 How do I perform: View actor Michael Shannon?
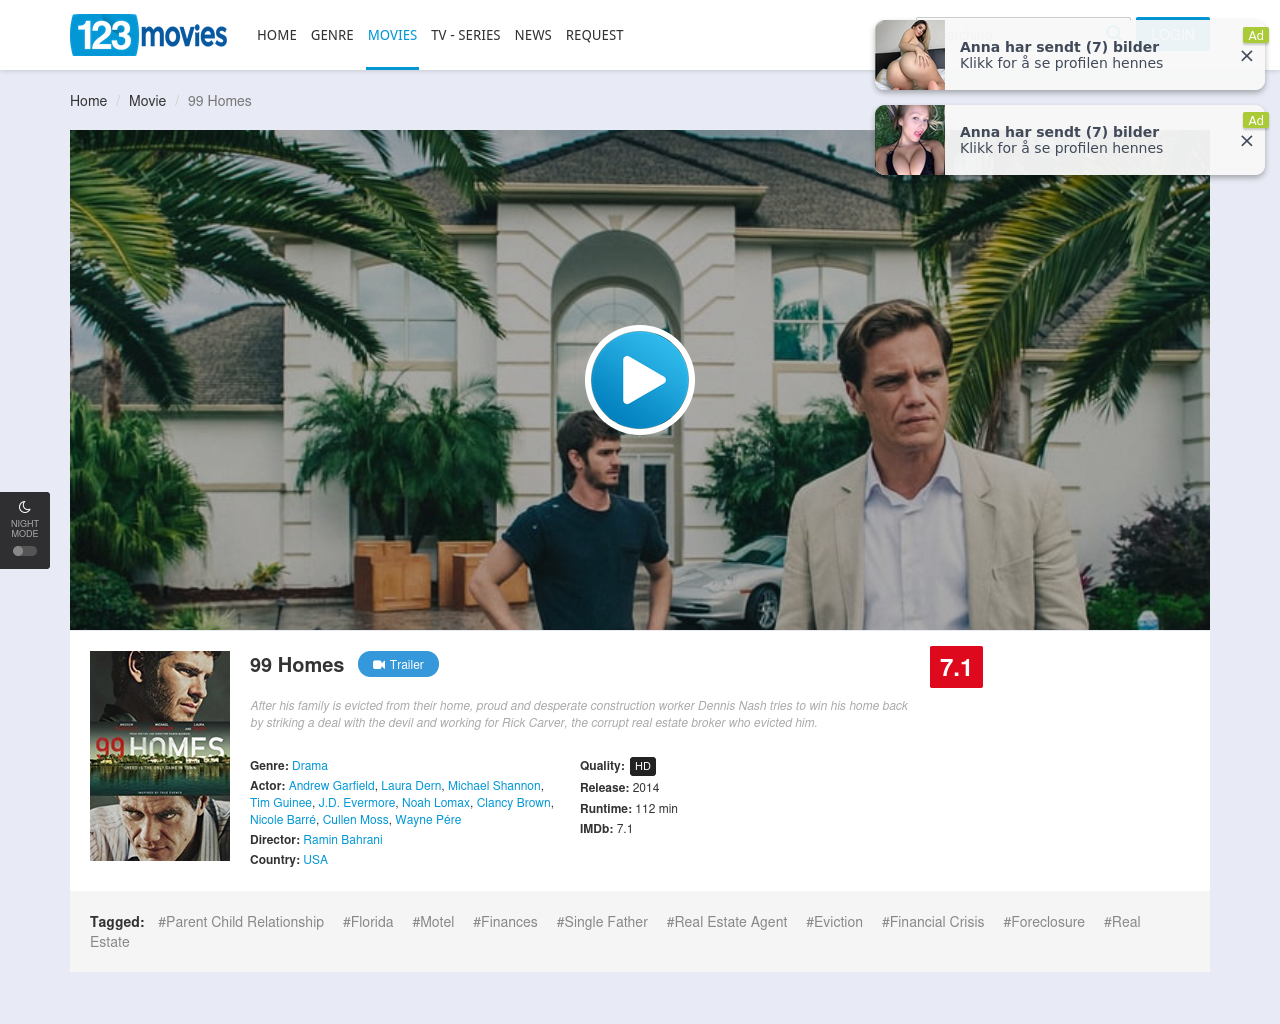coord(494,786)
